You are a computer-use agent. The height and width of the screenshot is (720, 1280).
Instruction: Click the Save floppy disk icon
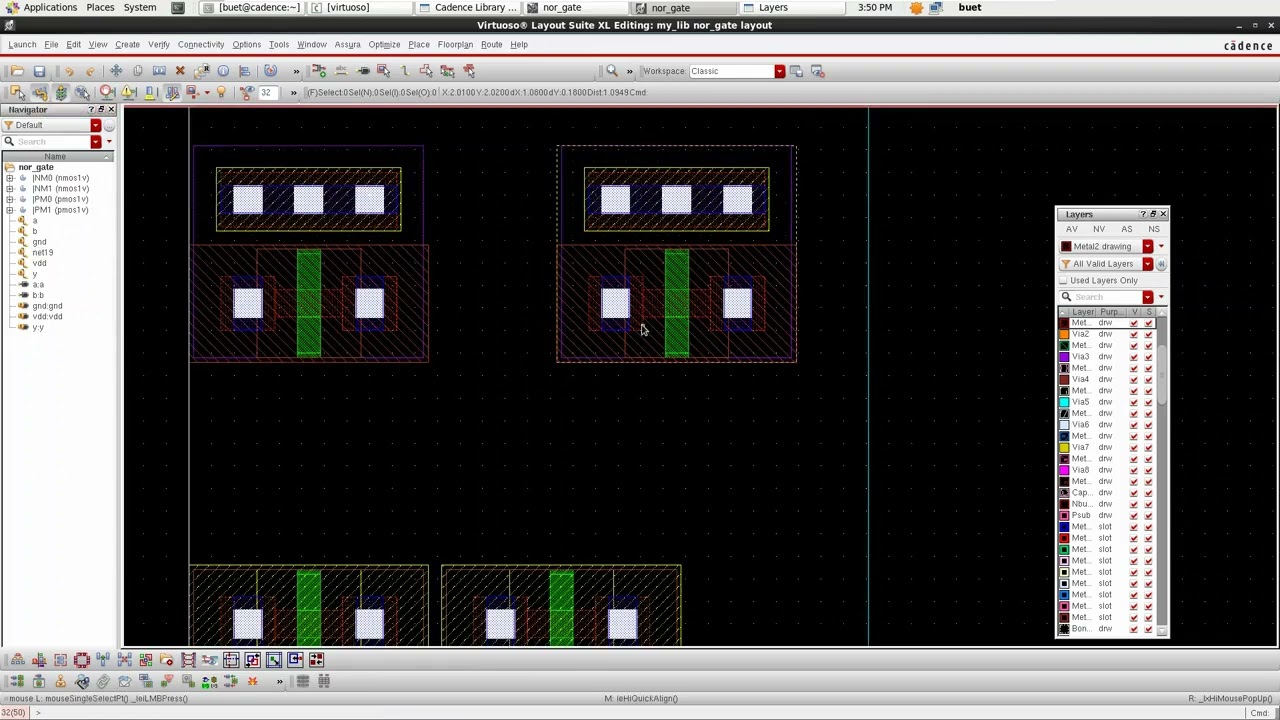(39, 71)
